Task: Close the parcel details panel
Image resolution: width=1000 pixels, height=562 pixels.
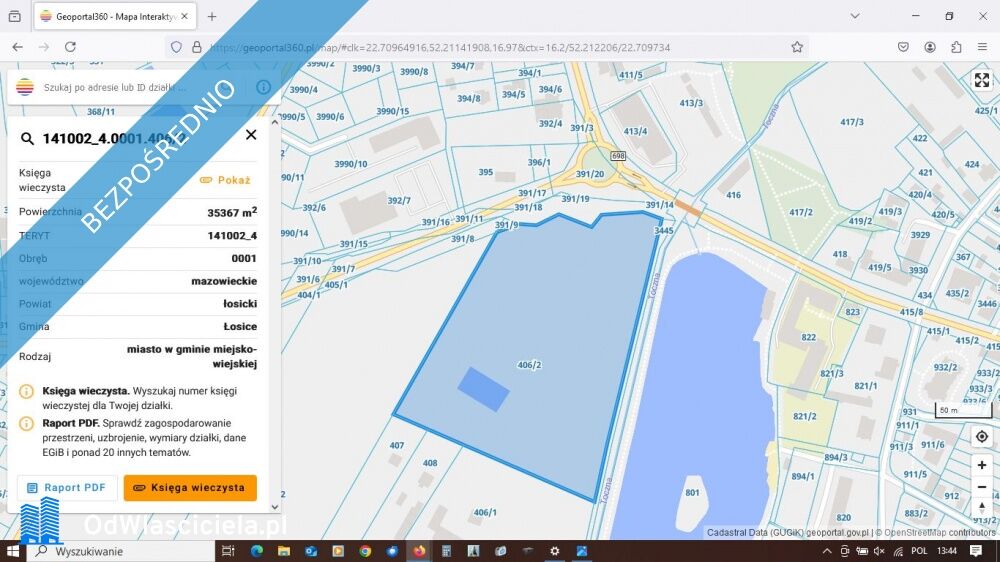Action: point(251,135)
